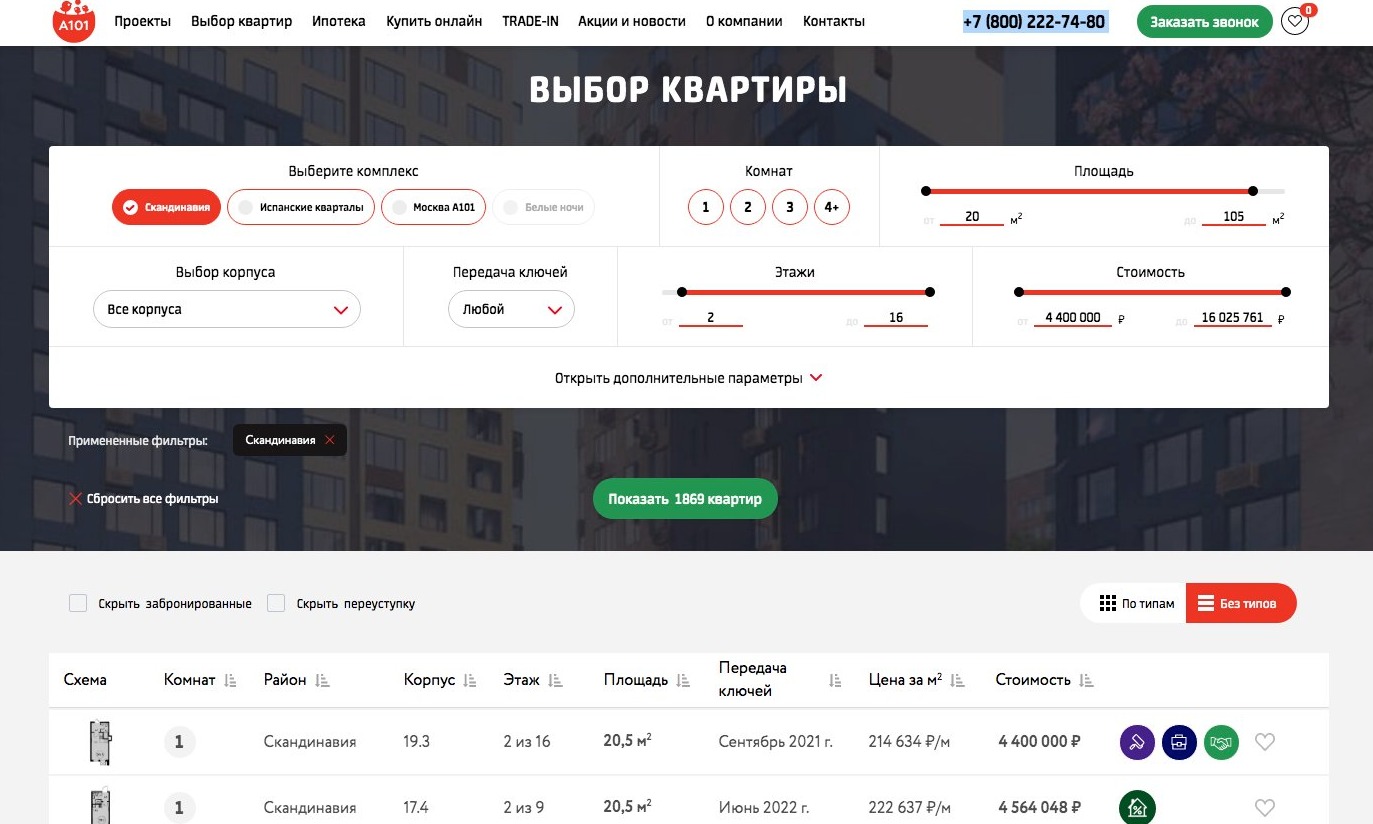Click phone number +7 (800) 222-74-80
This screenshot has width=1373, height=824.
[x=1036, y=21]
